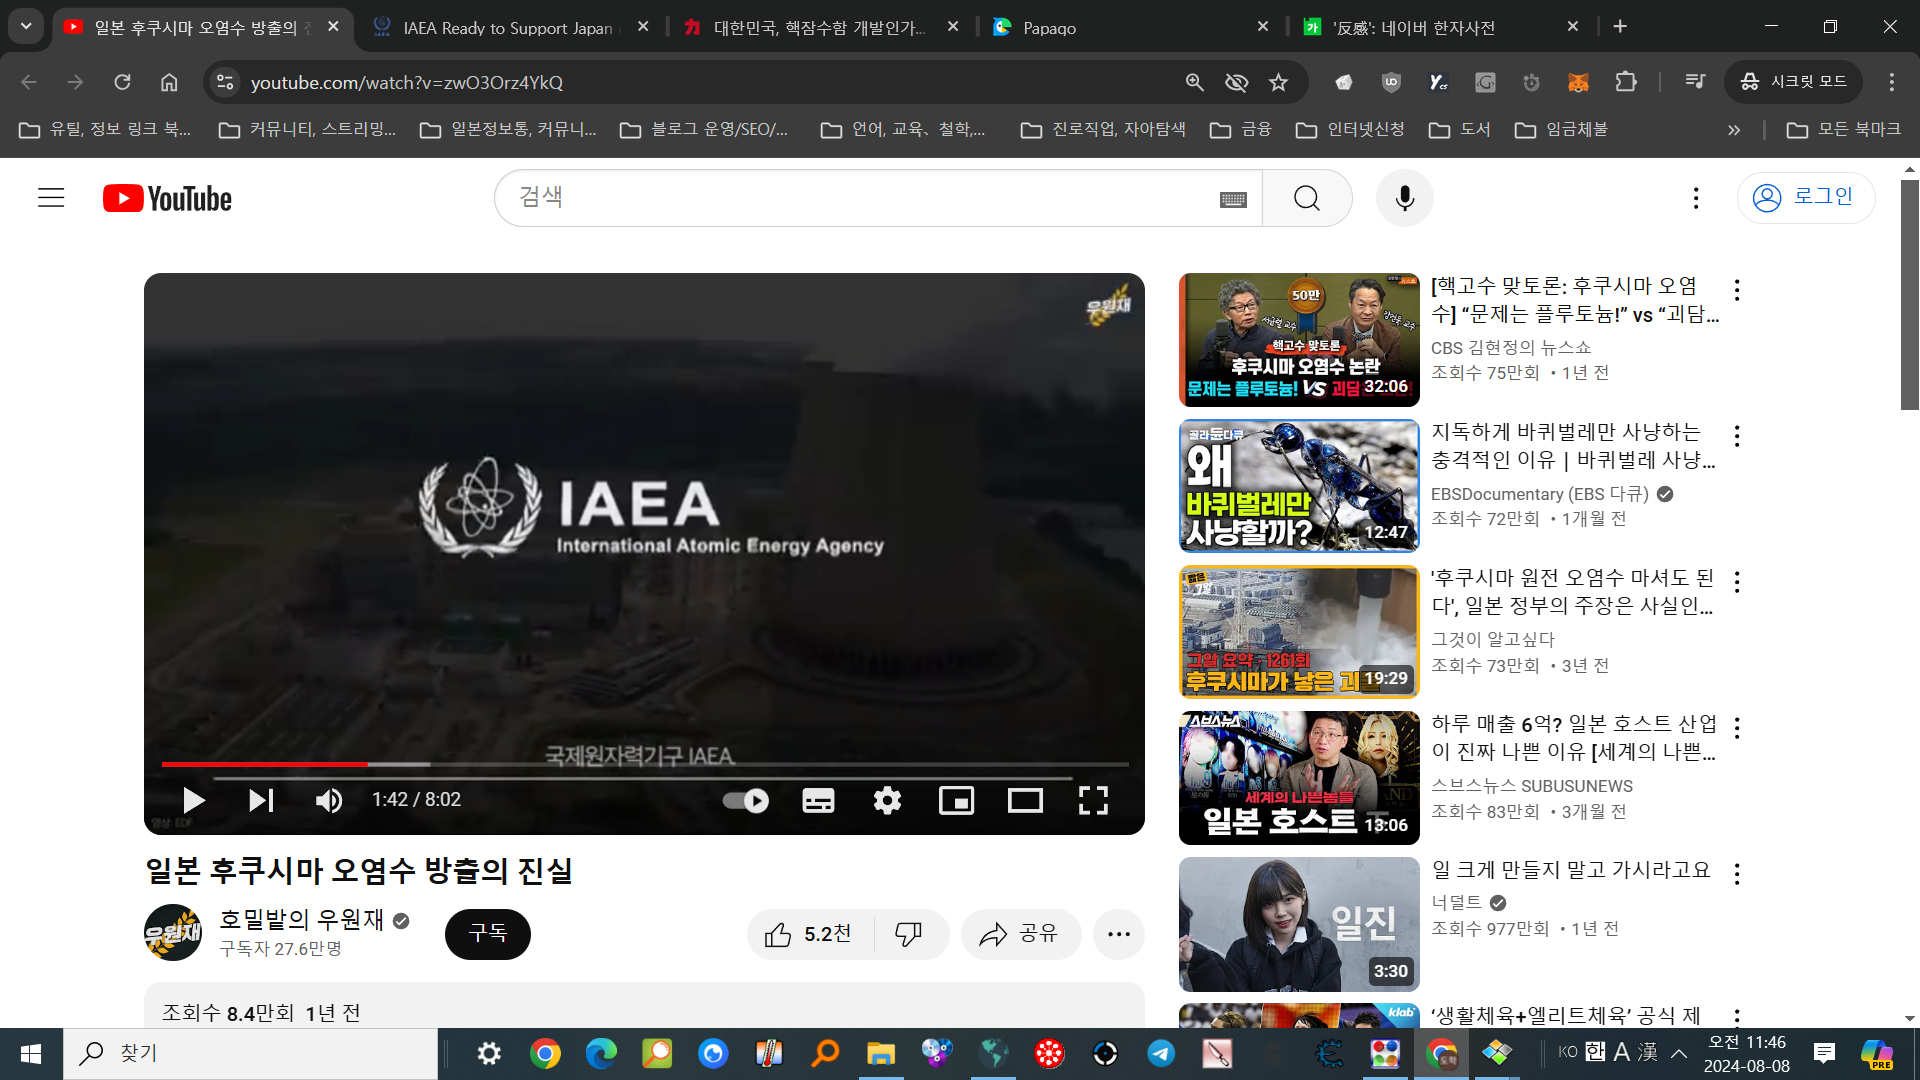Mute the video volume speaker icon

(x=329, y=800)
